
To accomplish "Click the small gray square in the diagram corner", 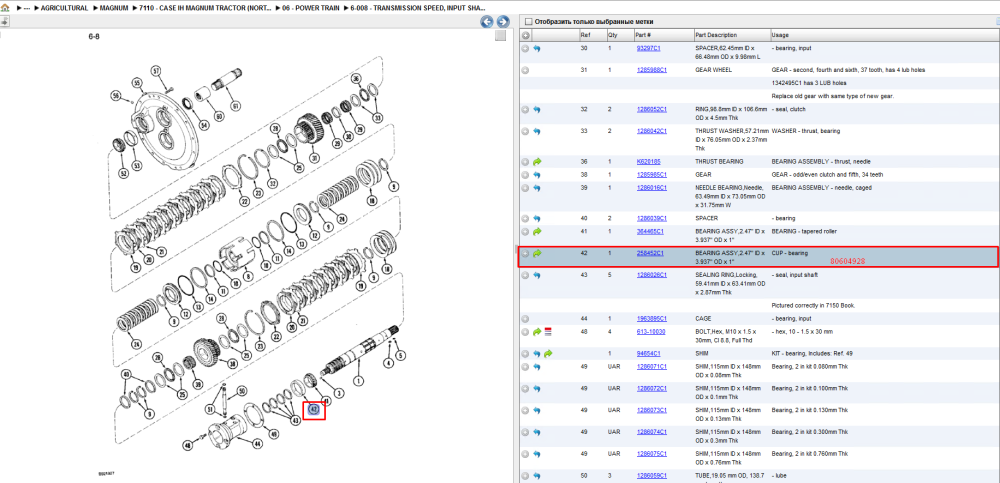I will [x=501, y=36].
